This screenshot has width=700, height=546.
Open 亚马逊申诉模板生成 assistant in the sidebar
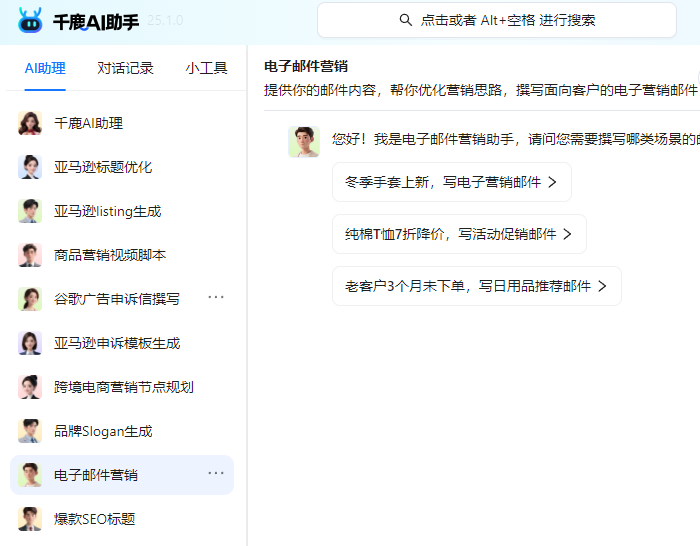pos(117,343)
